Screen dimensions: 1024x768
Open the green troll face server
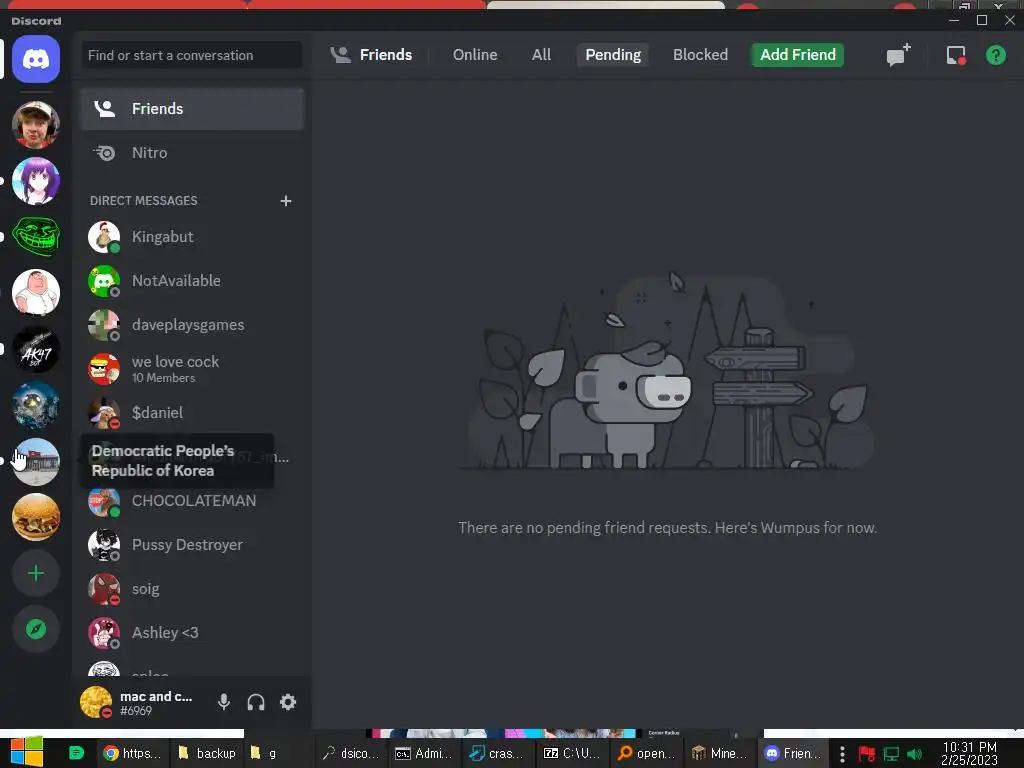point(36,236)
